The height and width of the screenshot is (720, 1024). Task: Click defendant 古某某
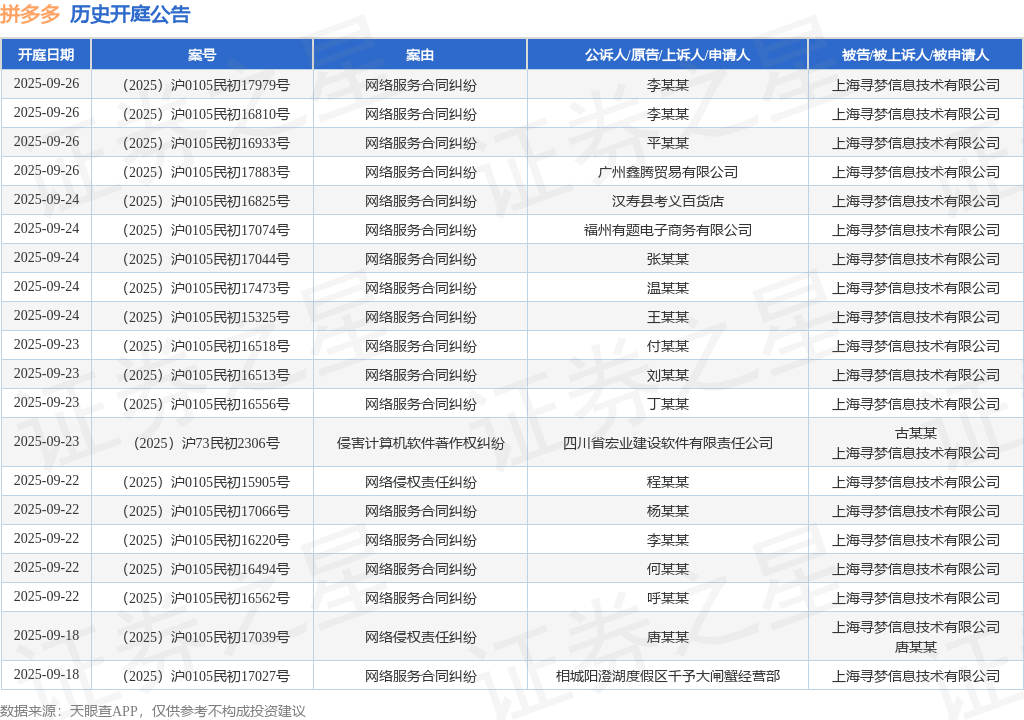pyautogui.click(x=916, y=433)
